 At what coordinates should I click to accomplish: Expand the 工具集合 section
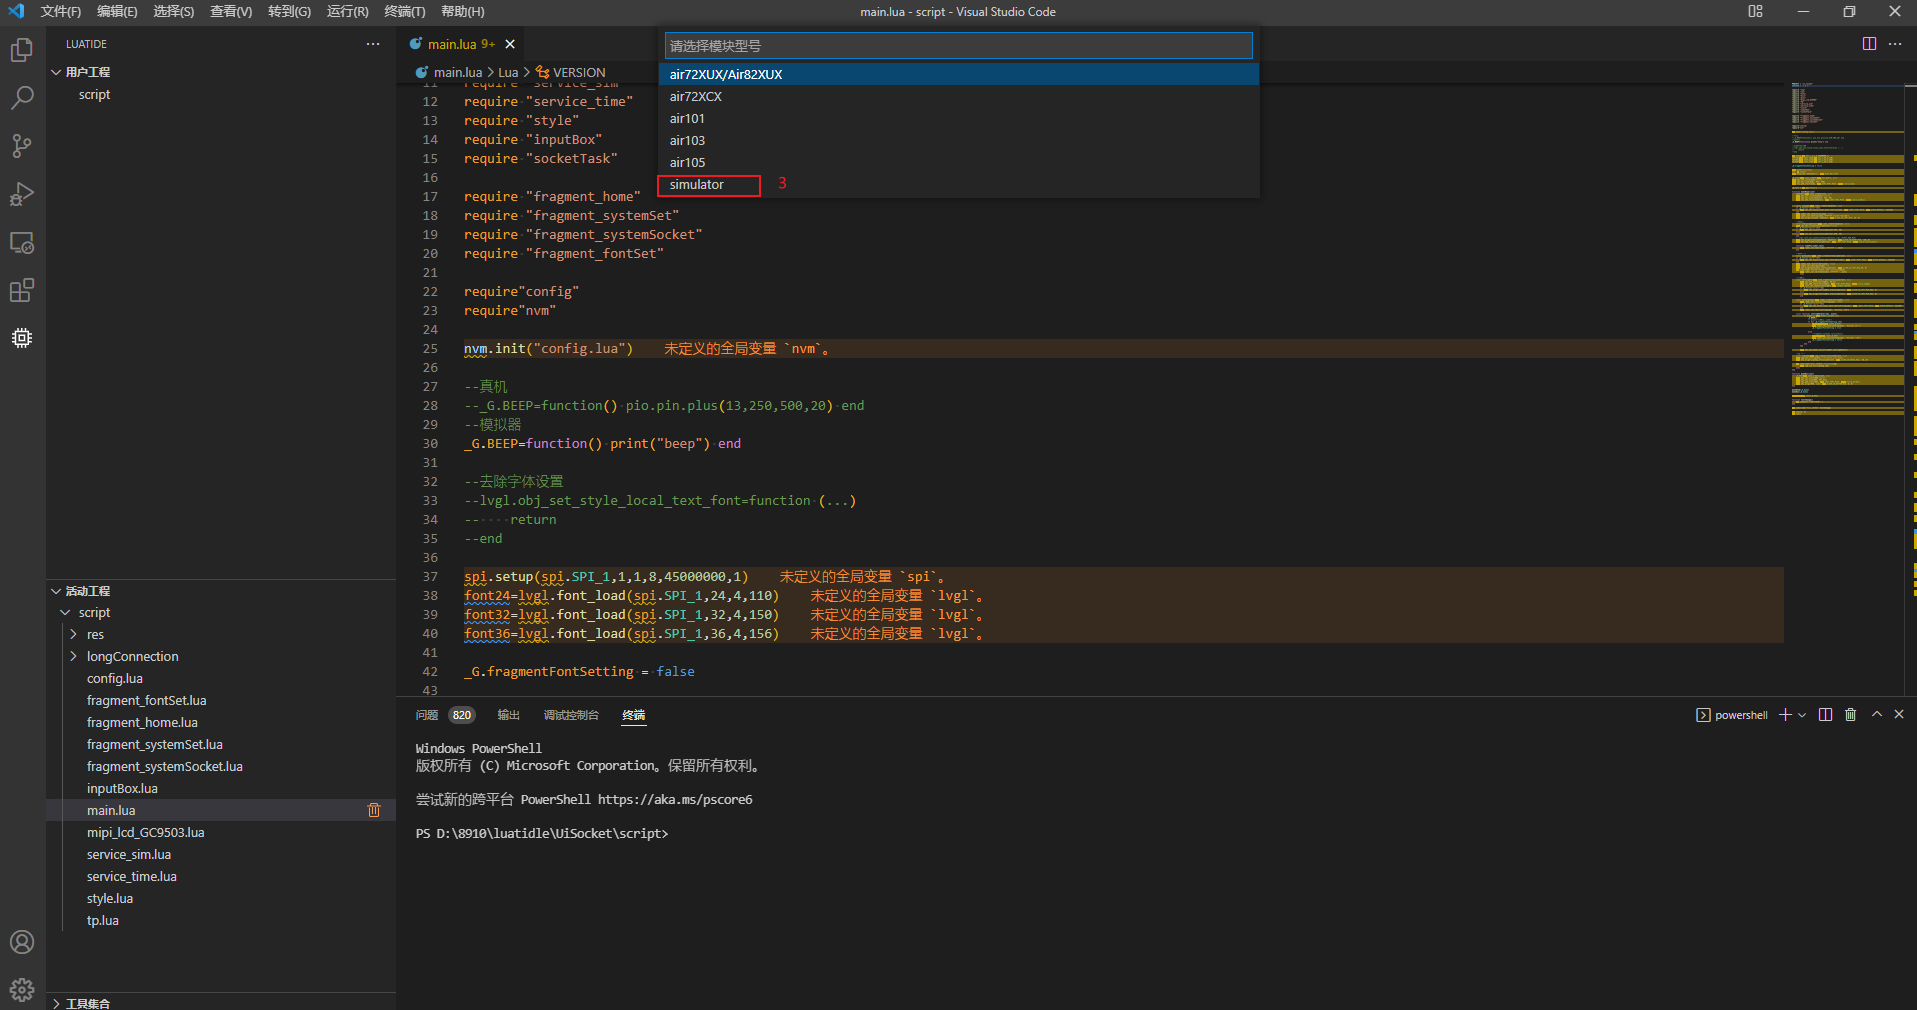click(x=221, y=1002)
